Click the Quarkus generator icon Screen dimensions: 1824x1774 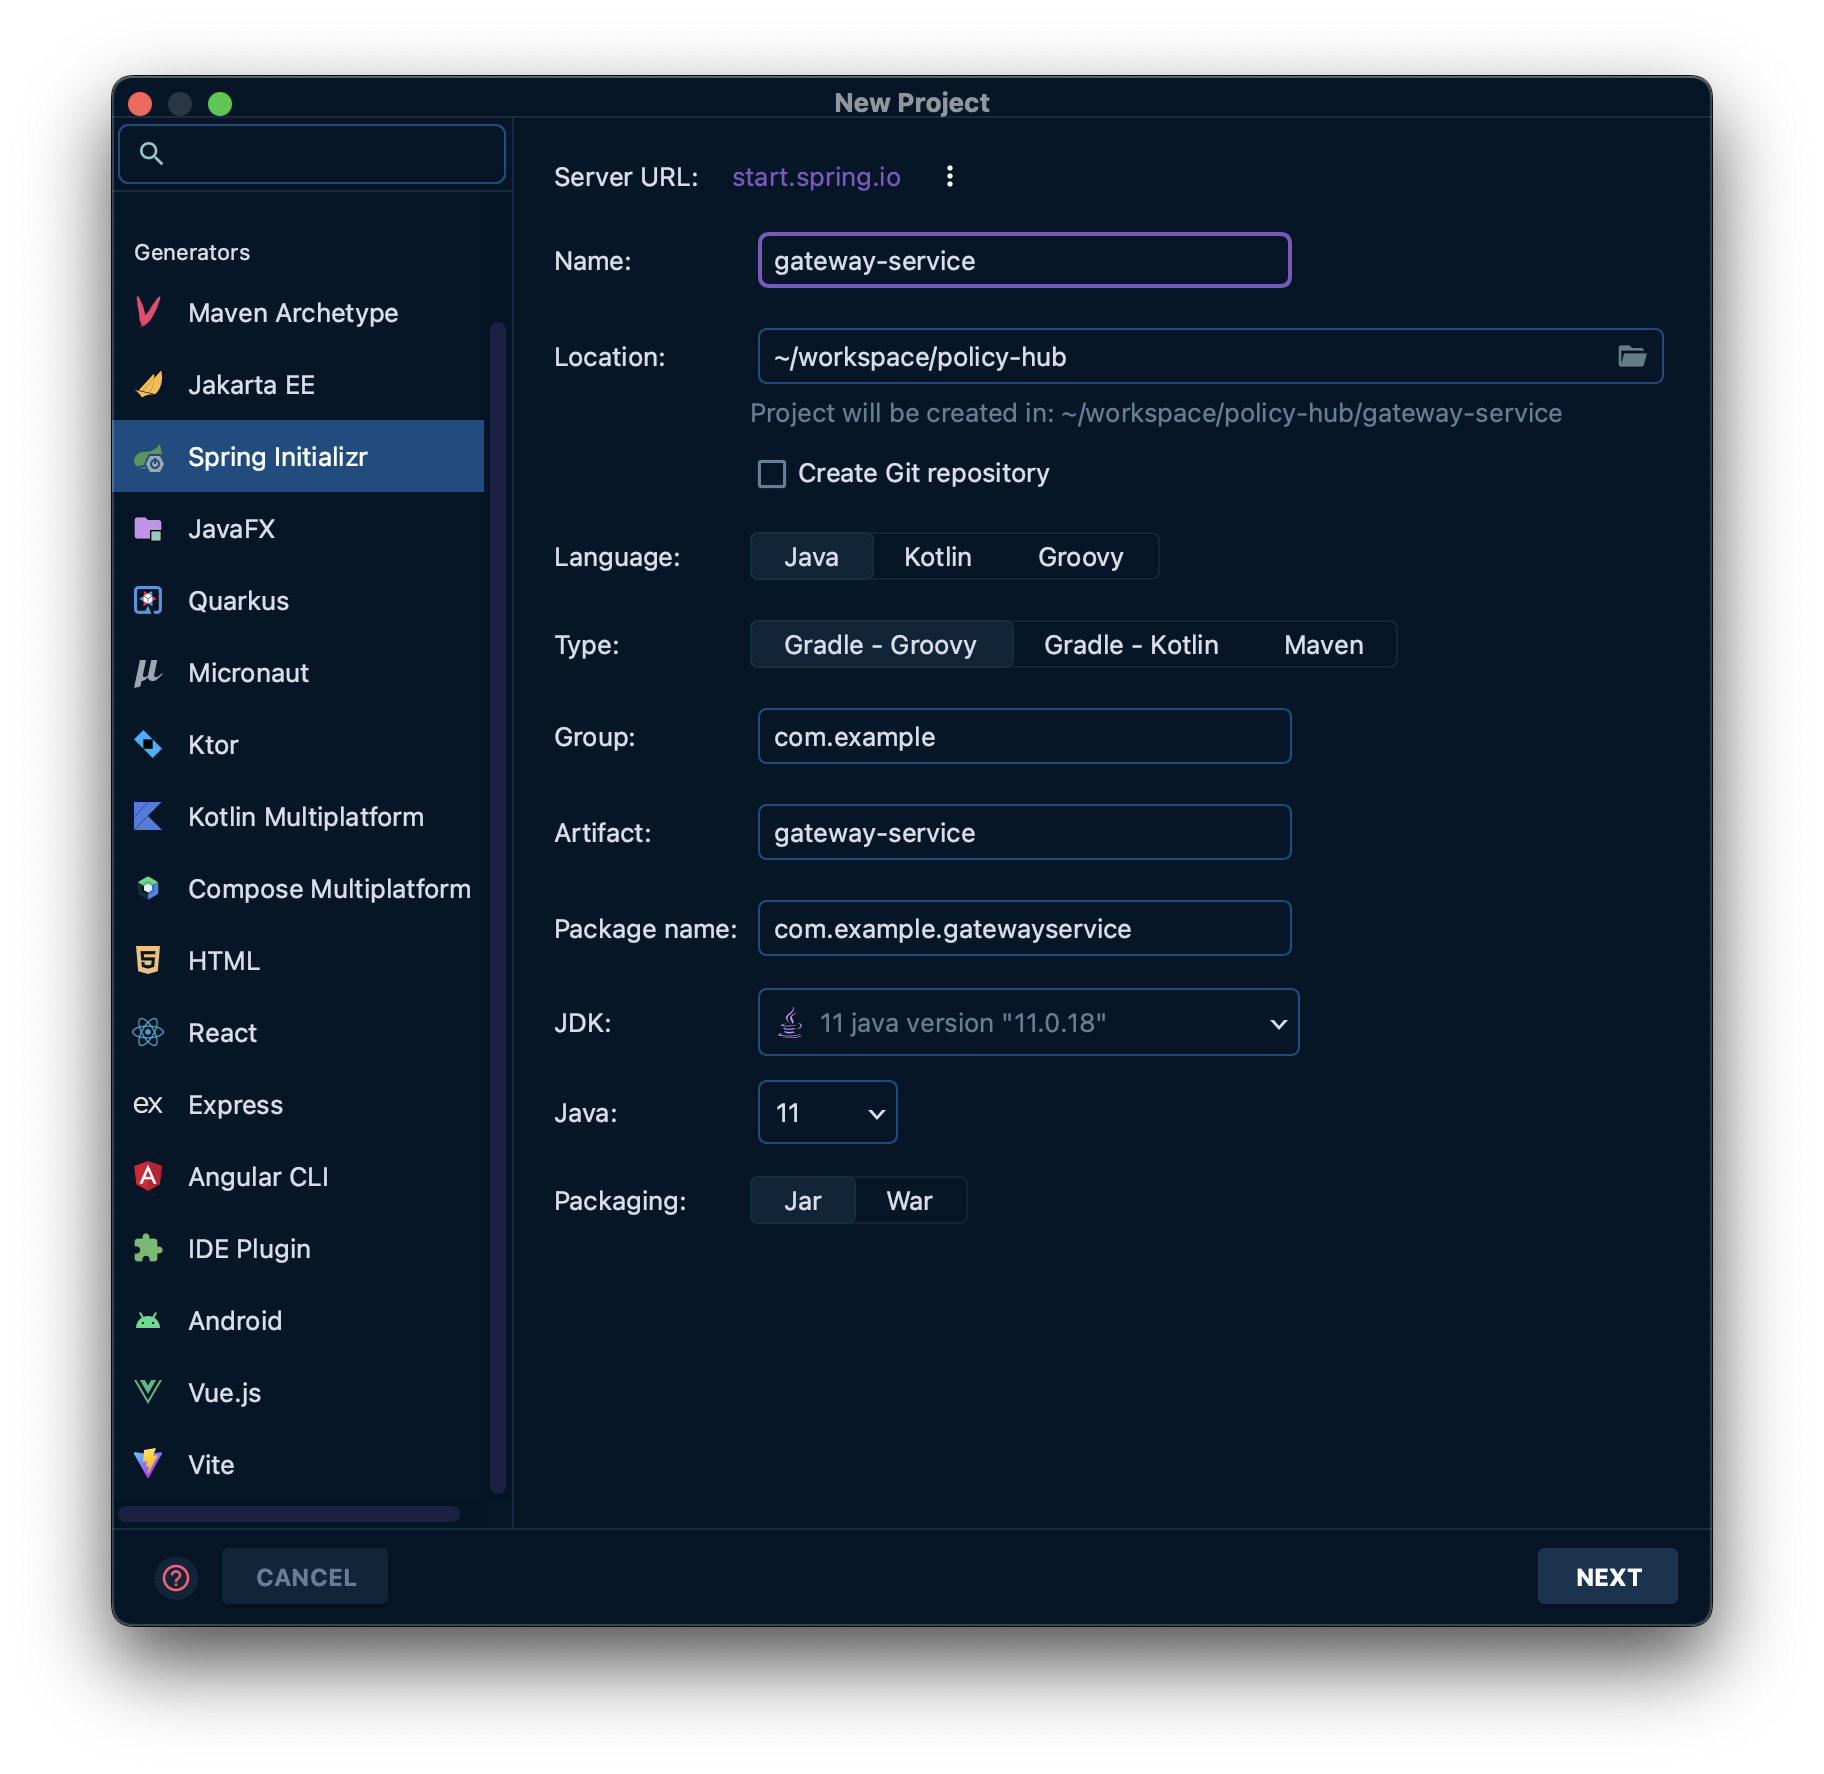148,601
